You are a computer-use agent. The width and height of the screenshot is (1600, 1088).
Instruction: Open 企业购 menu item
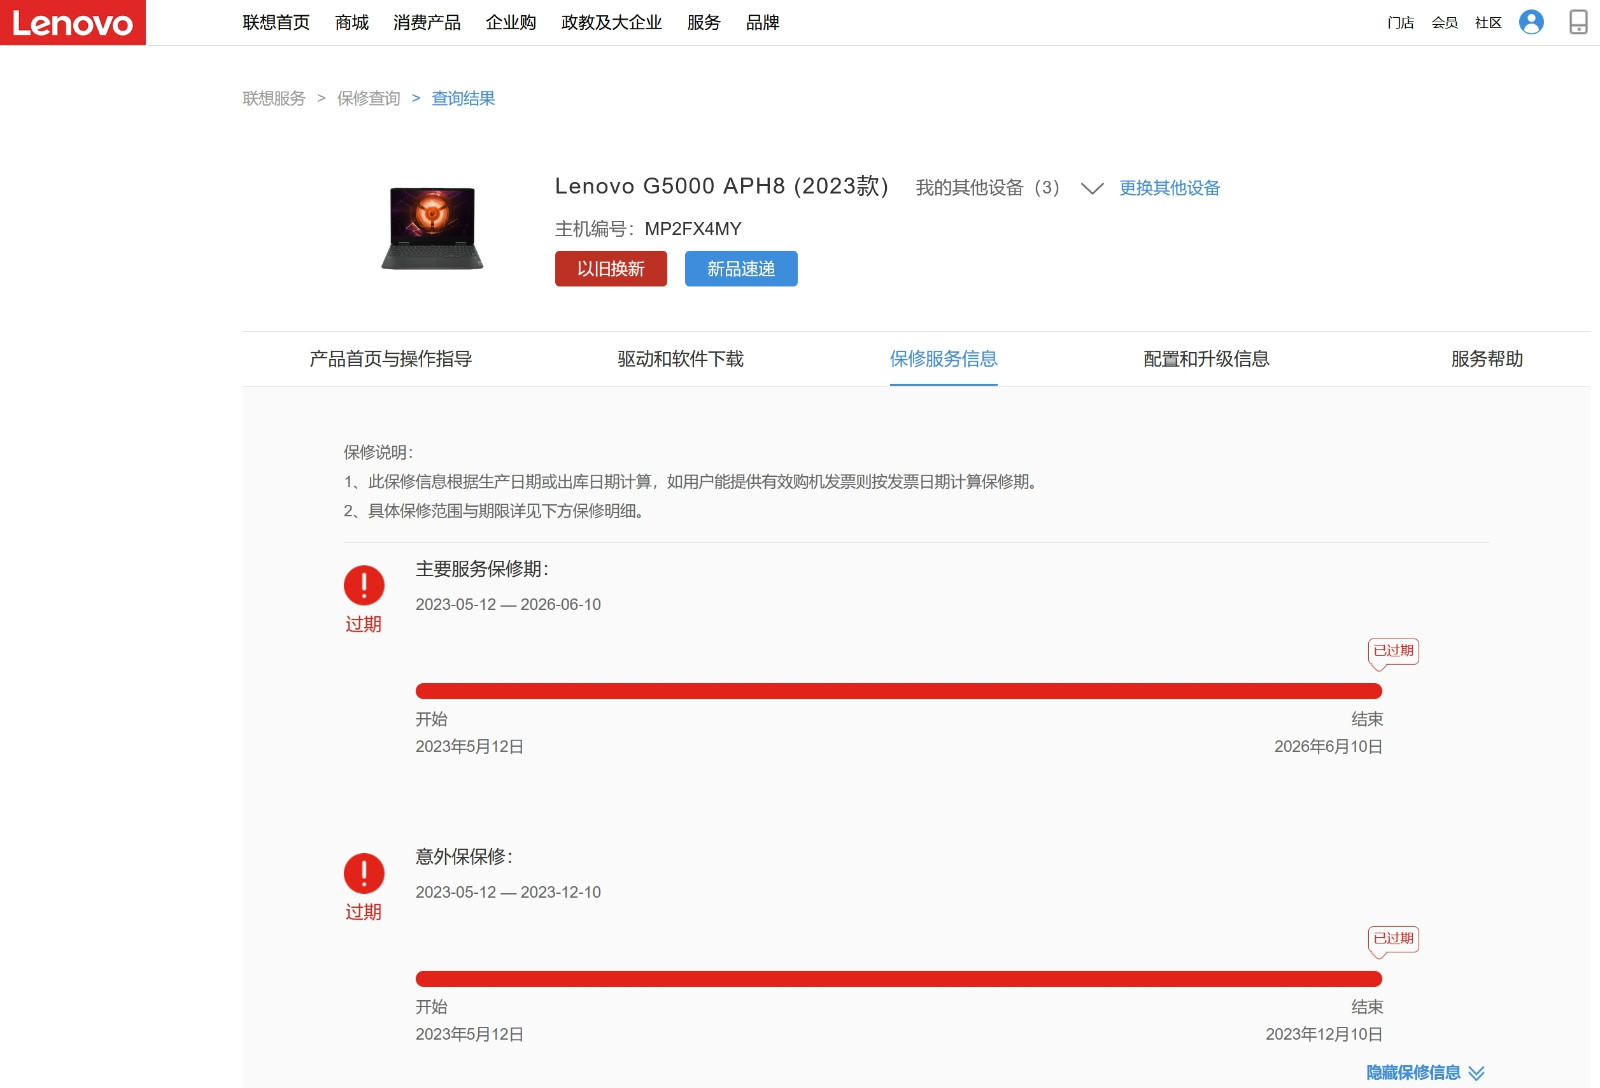tap(511, 22)
